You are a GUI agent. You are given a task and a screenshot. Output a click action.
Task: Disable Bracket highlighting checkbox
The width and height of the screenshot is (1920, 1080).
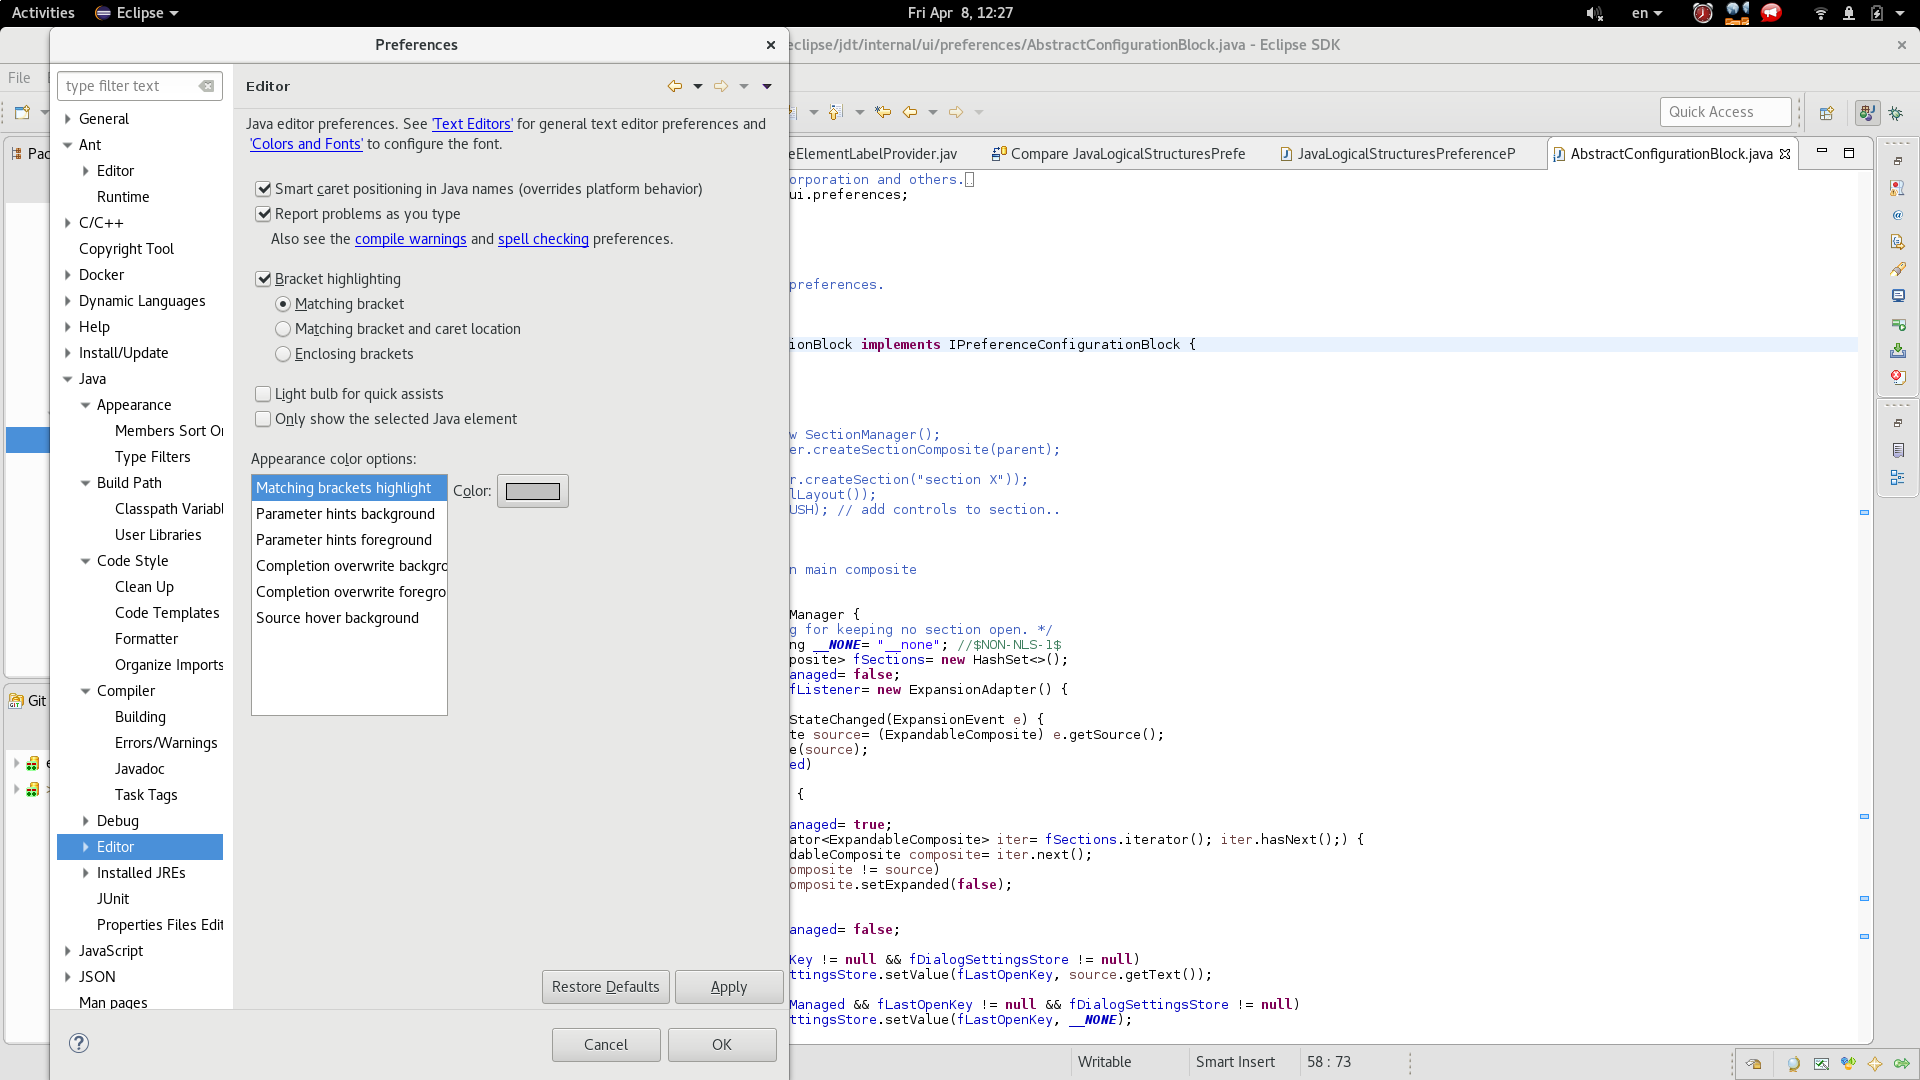(x=264, y=279)
